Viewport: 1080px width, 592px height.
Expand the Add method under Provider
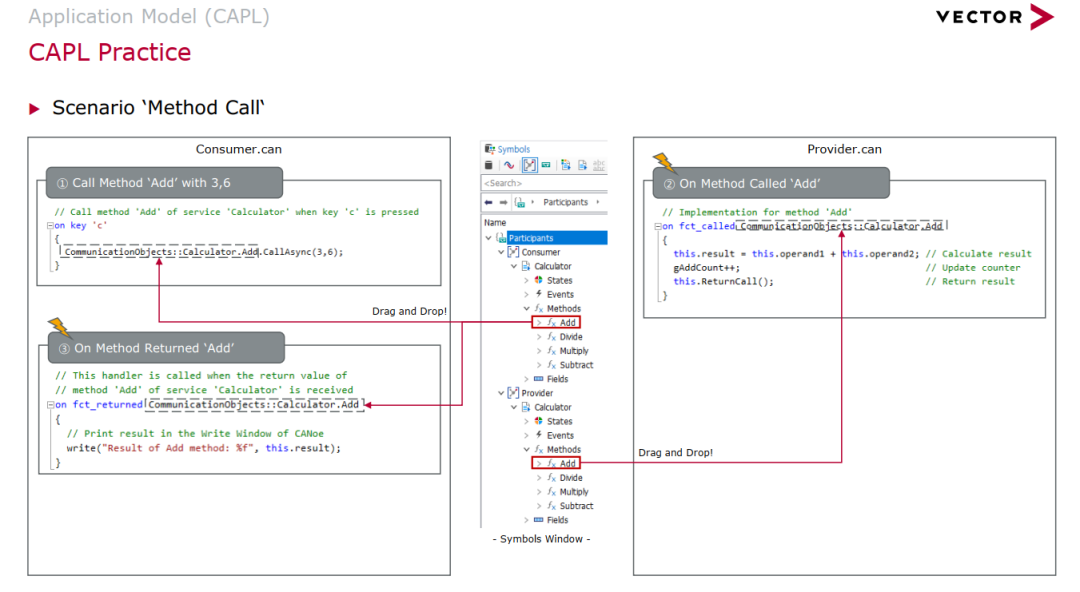[539, 464]
